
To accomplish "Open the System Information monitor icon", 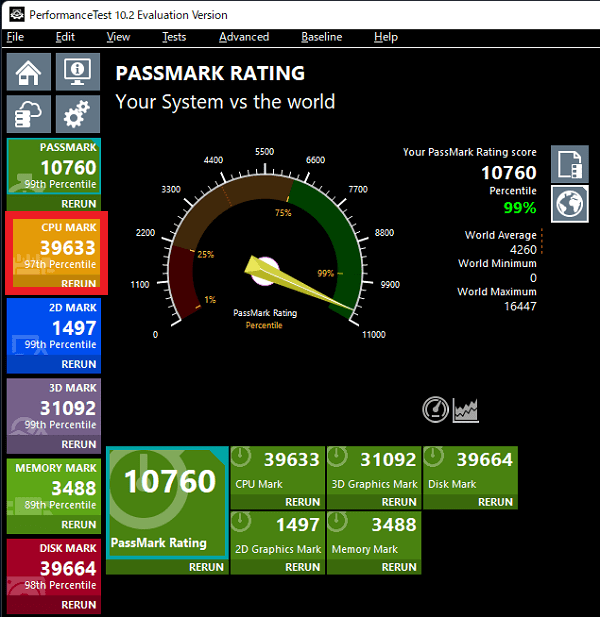I will pos(78,72).
